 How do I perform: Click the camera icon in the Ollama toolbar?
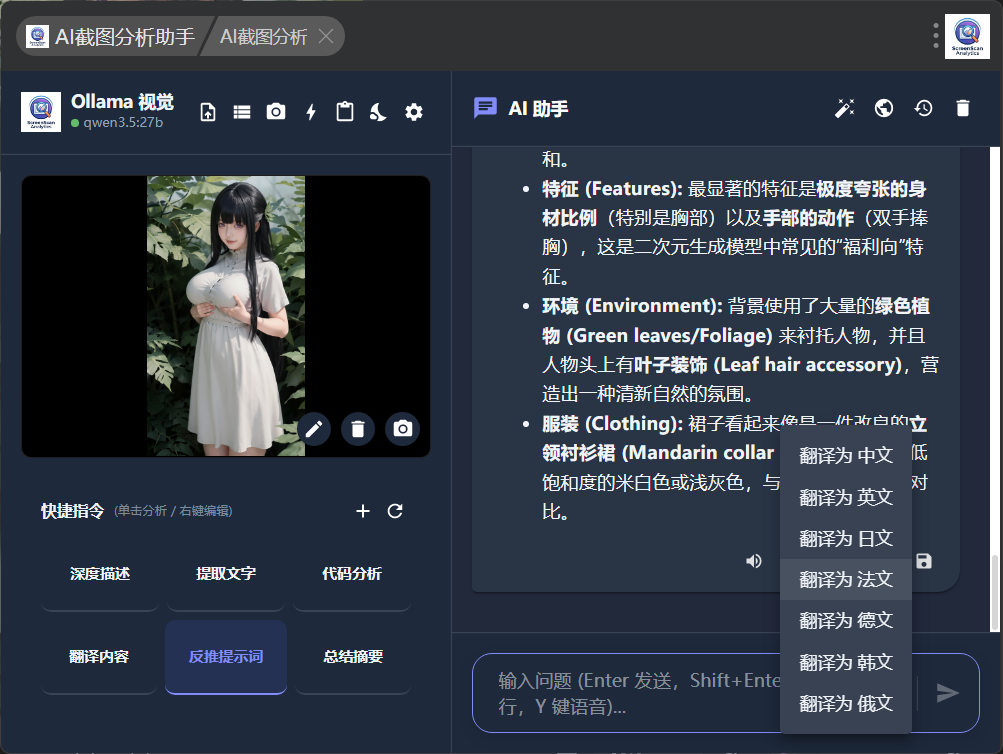point(276,112)
